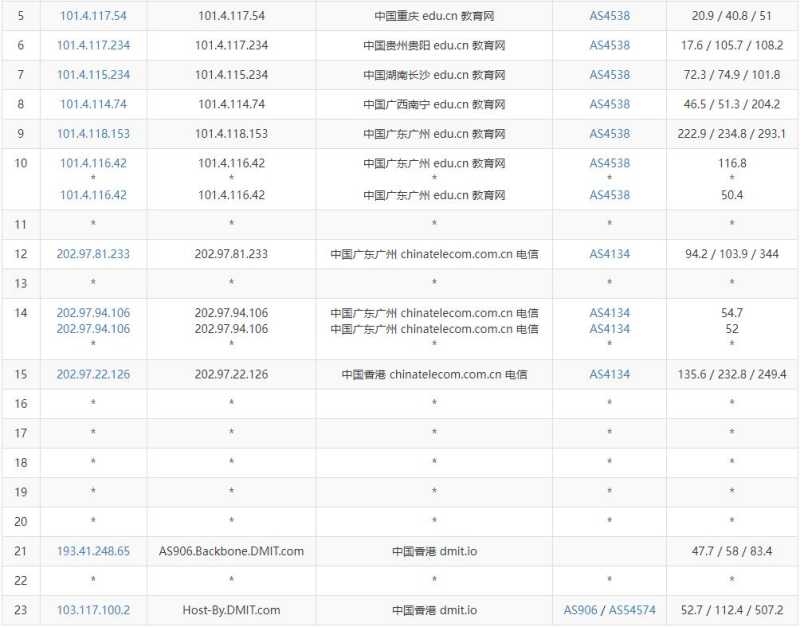Image resolution: width=800 pixels, height=627 pixels.
Task: Open the AS54574 link on hop 23
Action: coord(632,610)
